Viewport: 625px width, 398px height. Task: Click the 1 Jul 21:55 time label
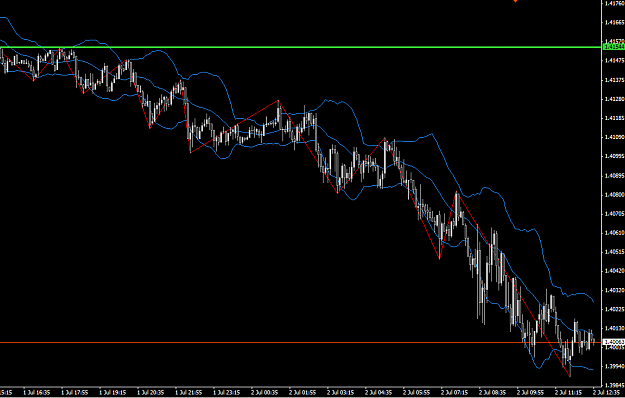tap(189, 393)
